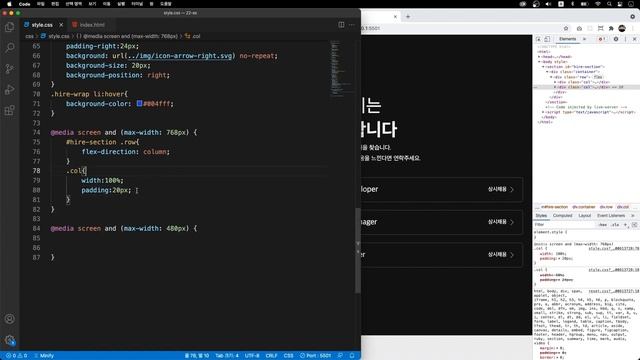This screenshot has width=640, height=360.
Task: Click Minify in the status bar
Action: [x=44, y=356]
